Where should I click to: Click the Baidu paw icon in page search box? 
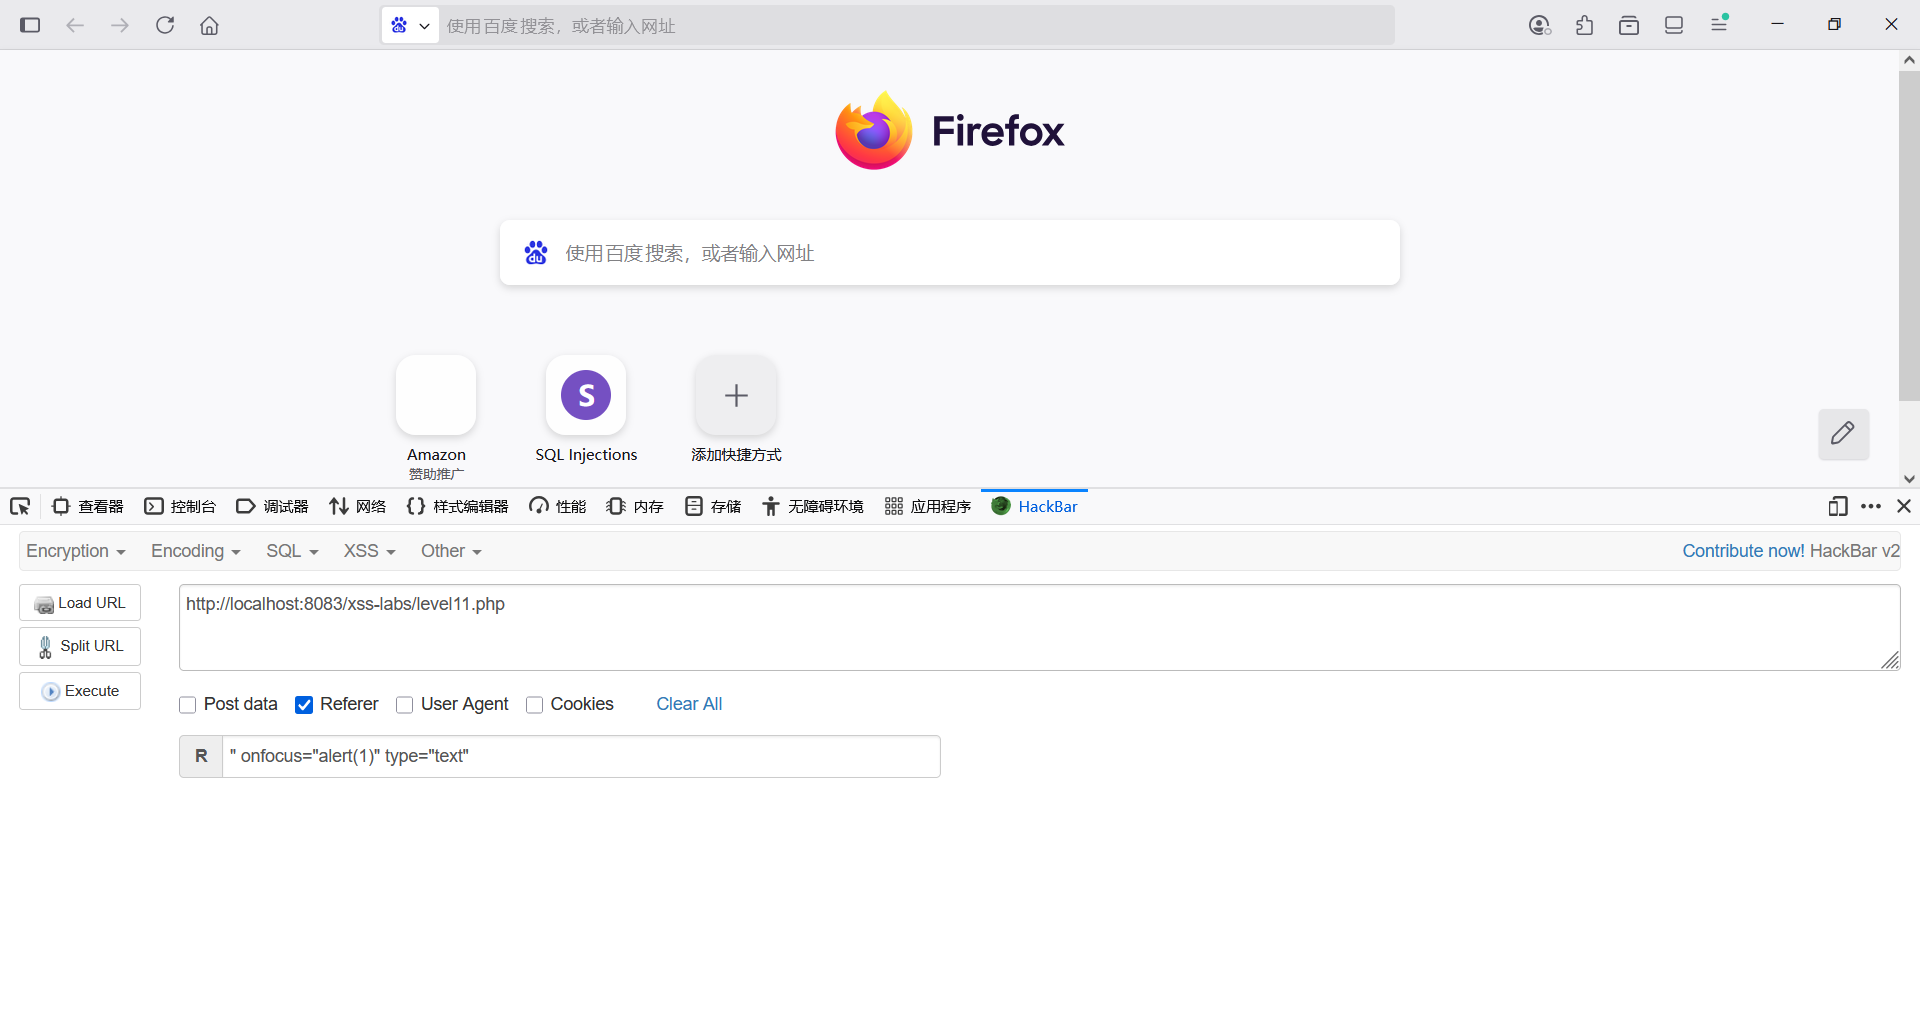pos(536,253)
